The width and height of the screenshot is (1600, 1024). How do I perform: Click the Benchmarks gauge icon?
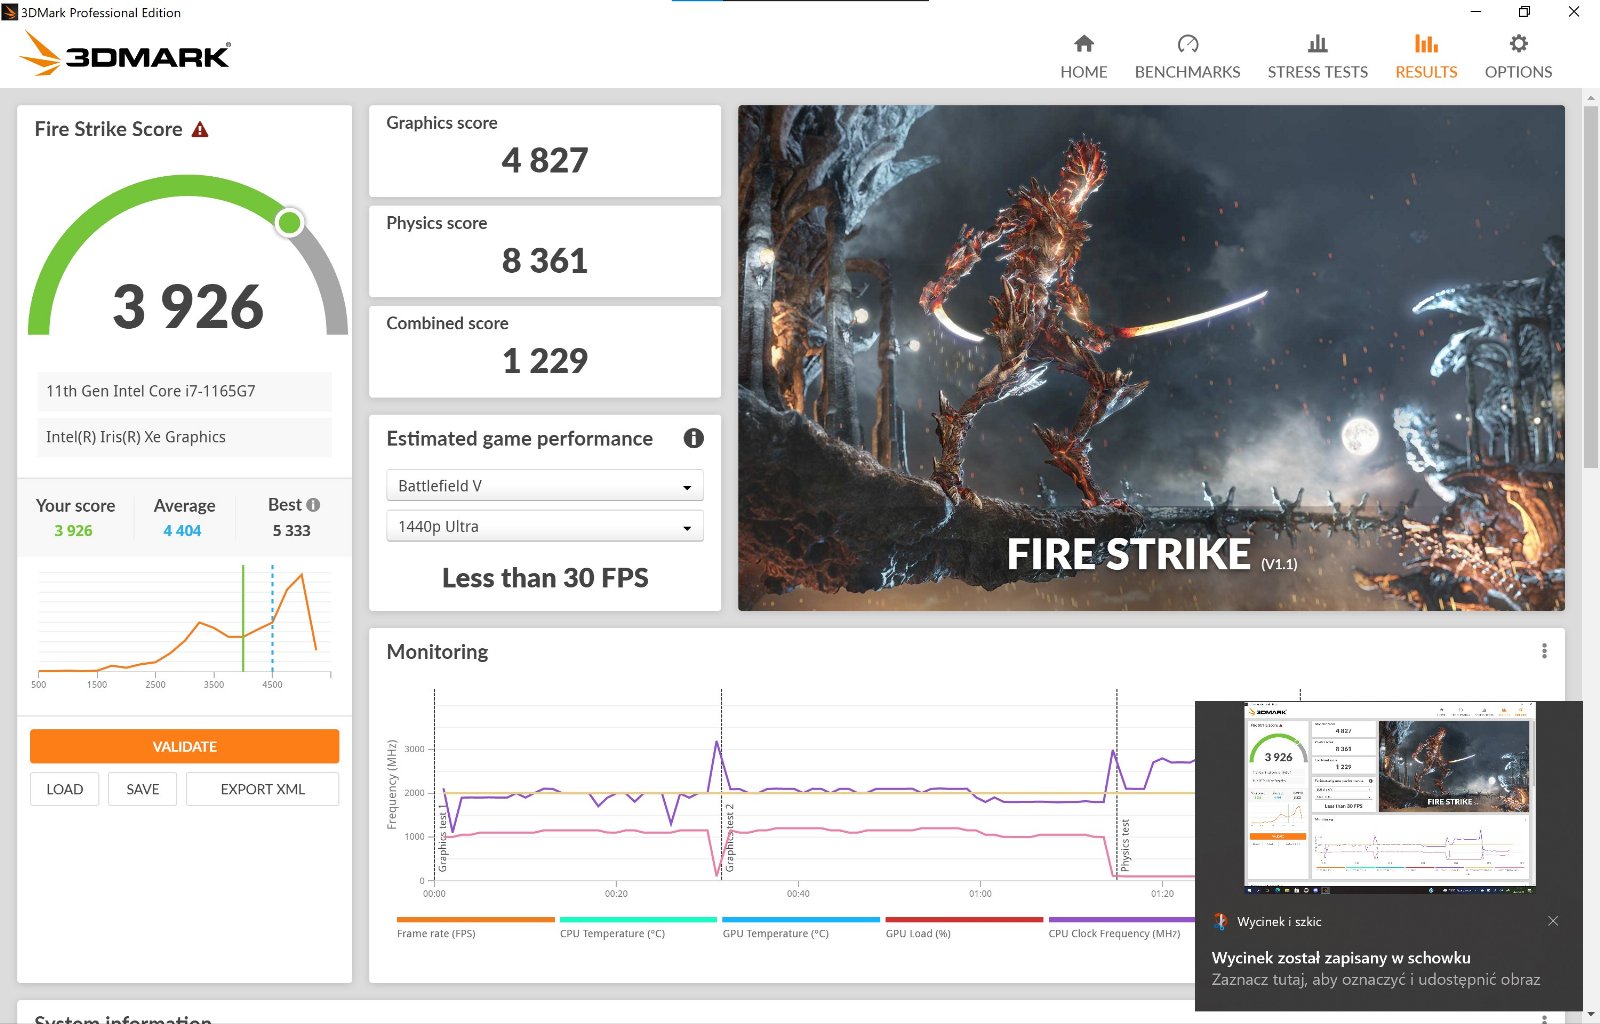(x=1188, y=44)
